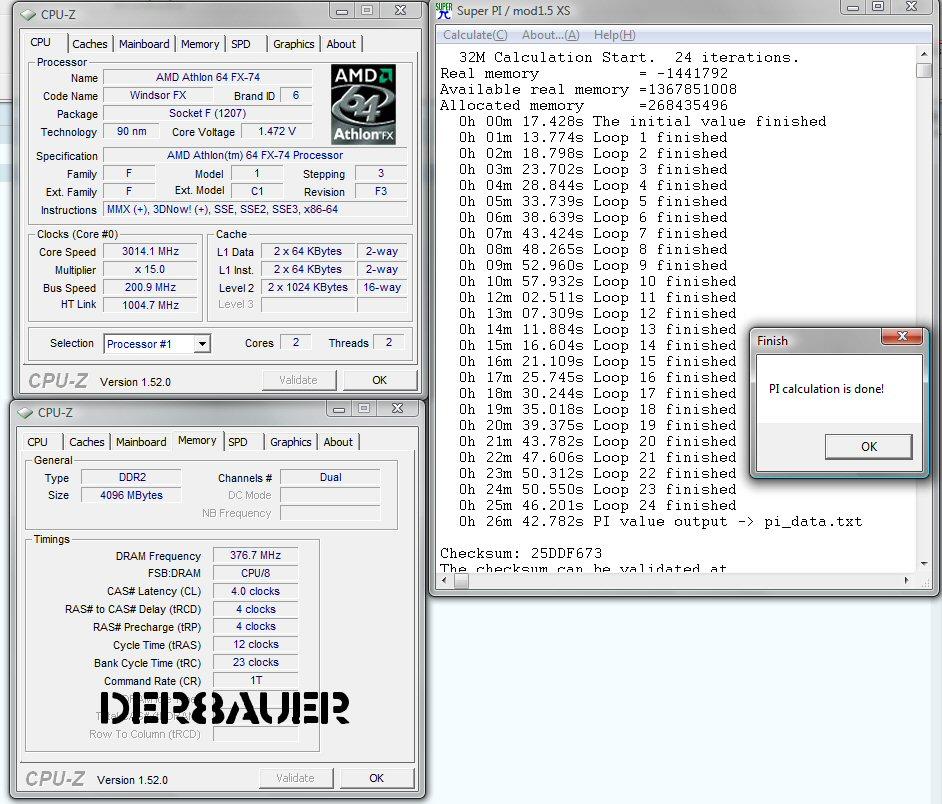Click the Super PI horizontal scrollbar thumb
Image resolution: width=942 pixels, height=804 pixels.
tap(461, 580)
